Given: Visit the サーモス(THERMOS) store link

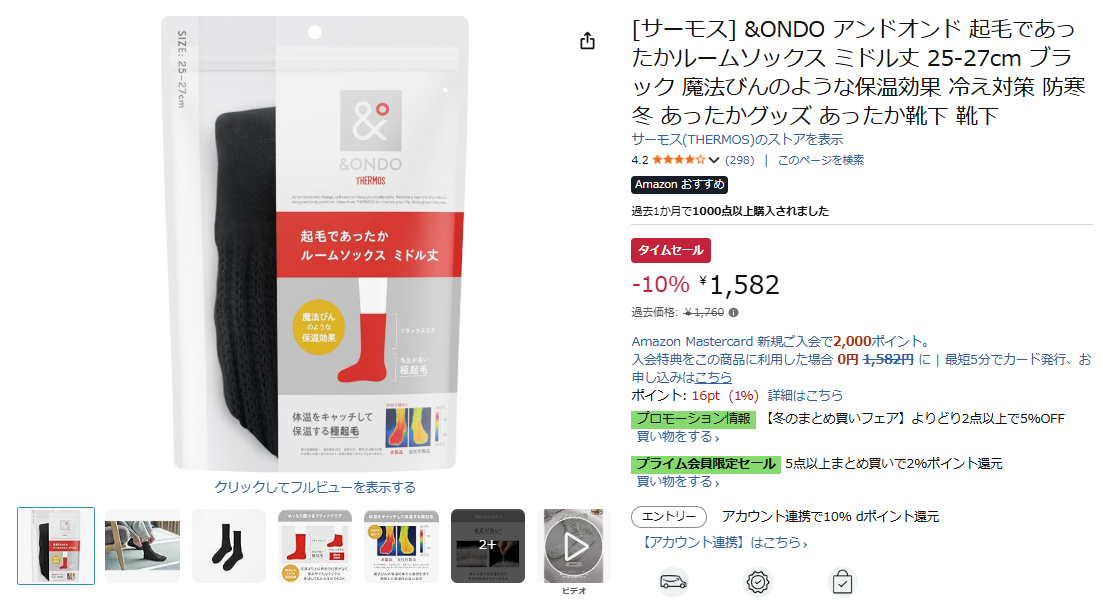Looking at the screenshot, I should pos(737,139).
